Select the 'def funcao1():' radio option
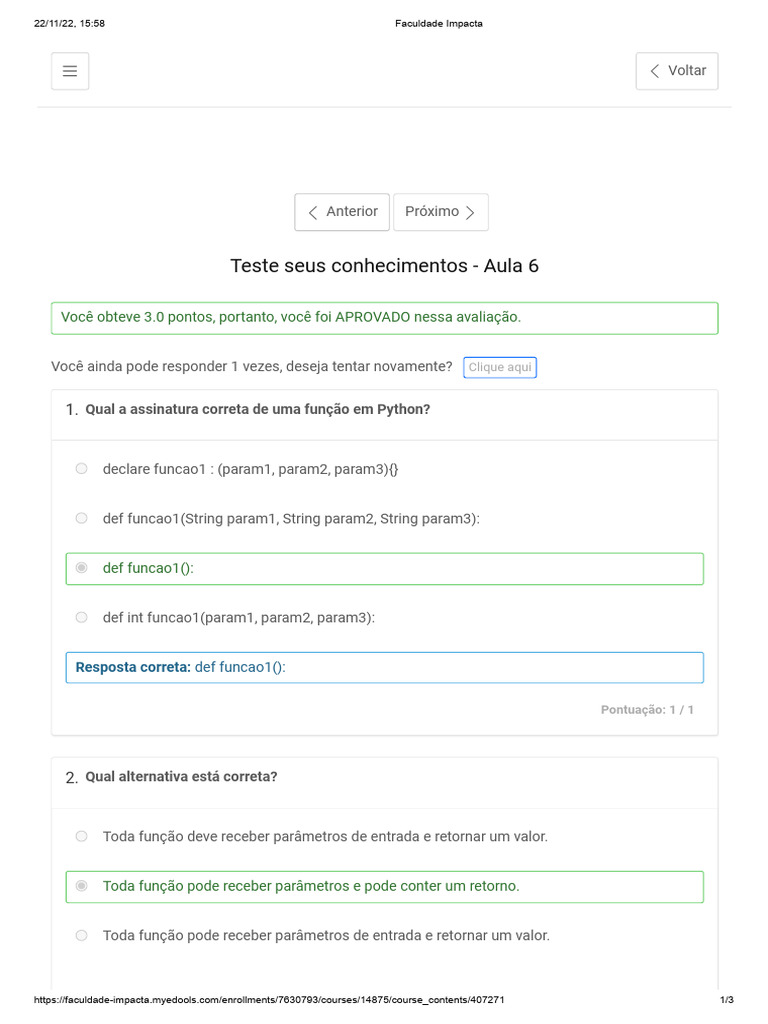 click(x=81, y=568)
